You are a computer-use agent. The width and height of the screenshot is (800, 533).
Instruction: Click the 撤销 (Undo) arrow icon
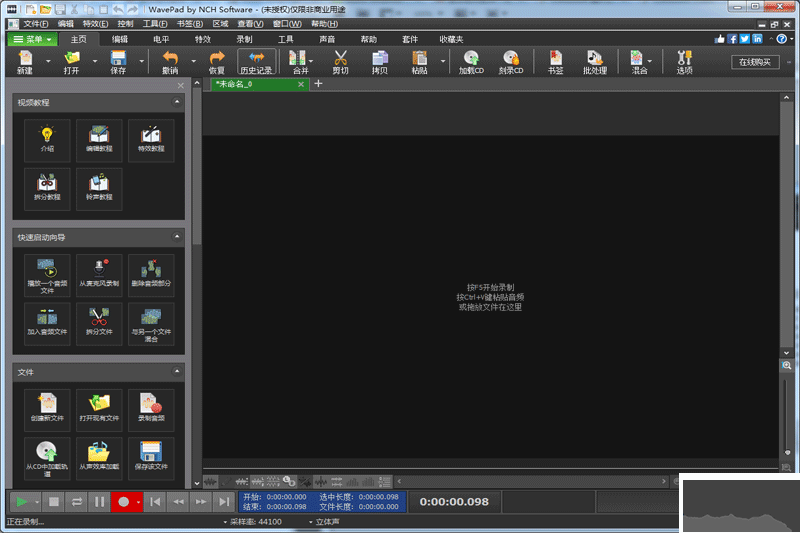tap(170, 62)
